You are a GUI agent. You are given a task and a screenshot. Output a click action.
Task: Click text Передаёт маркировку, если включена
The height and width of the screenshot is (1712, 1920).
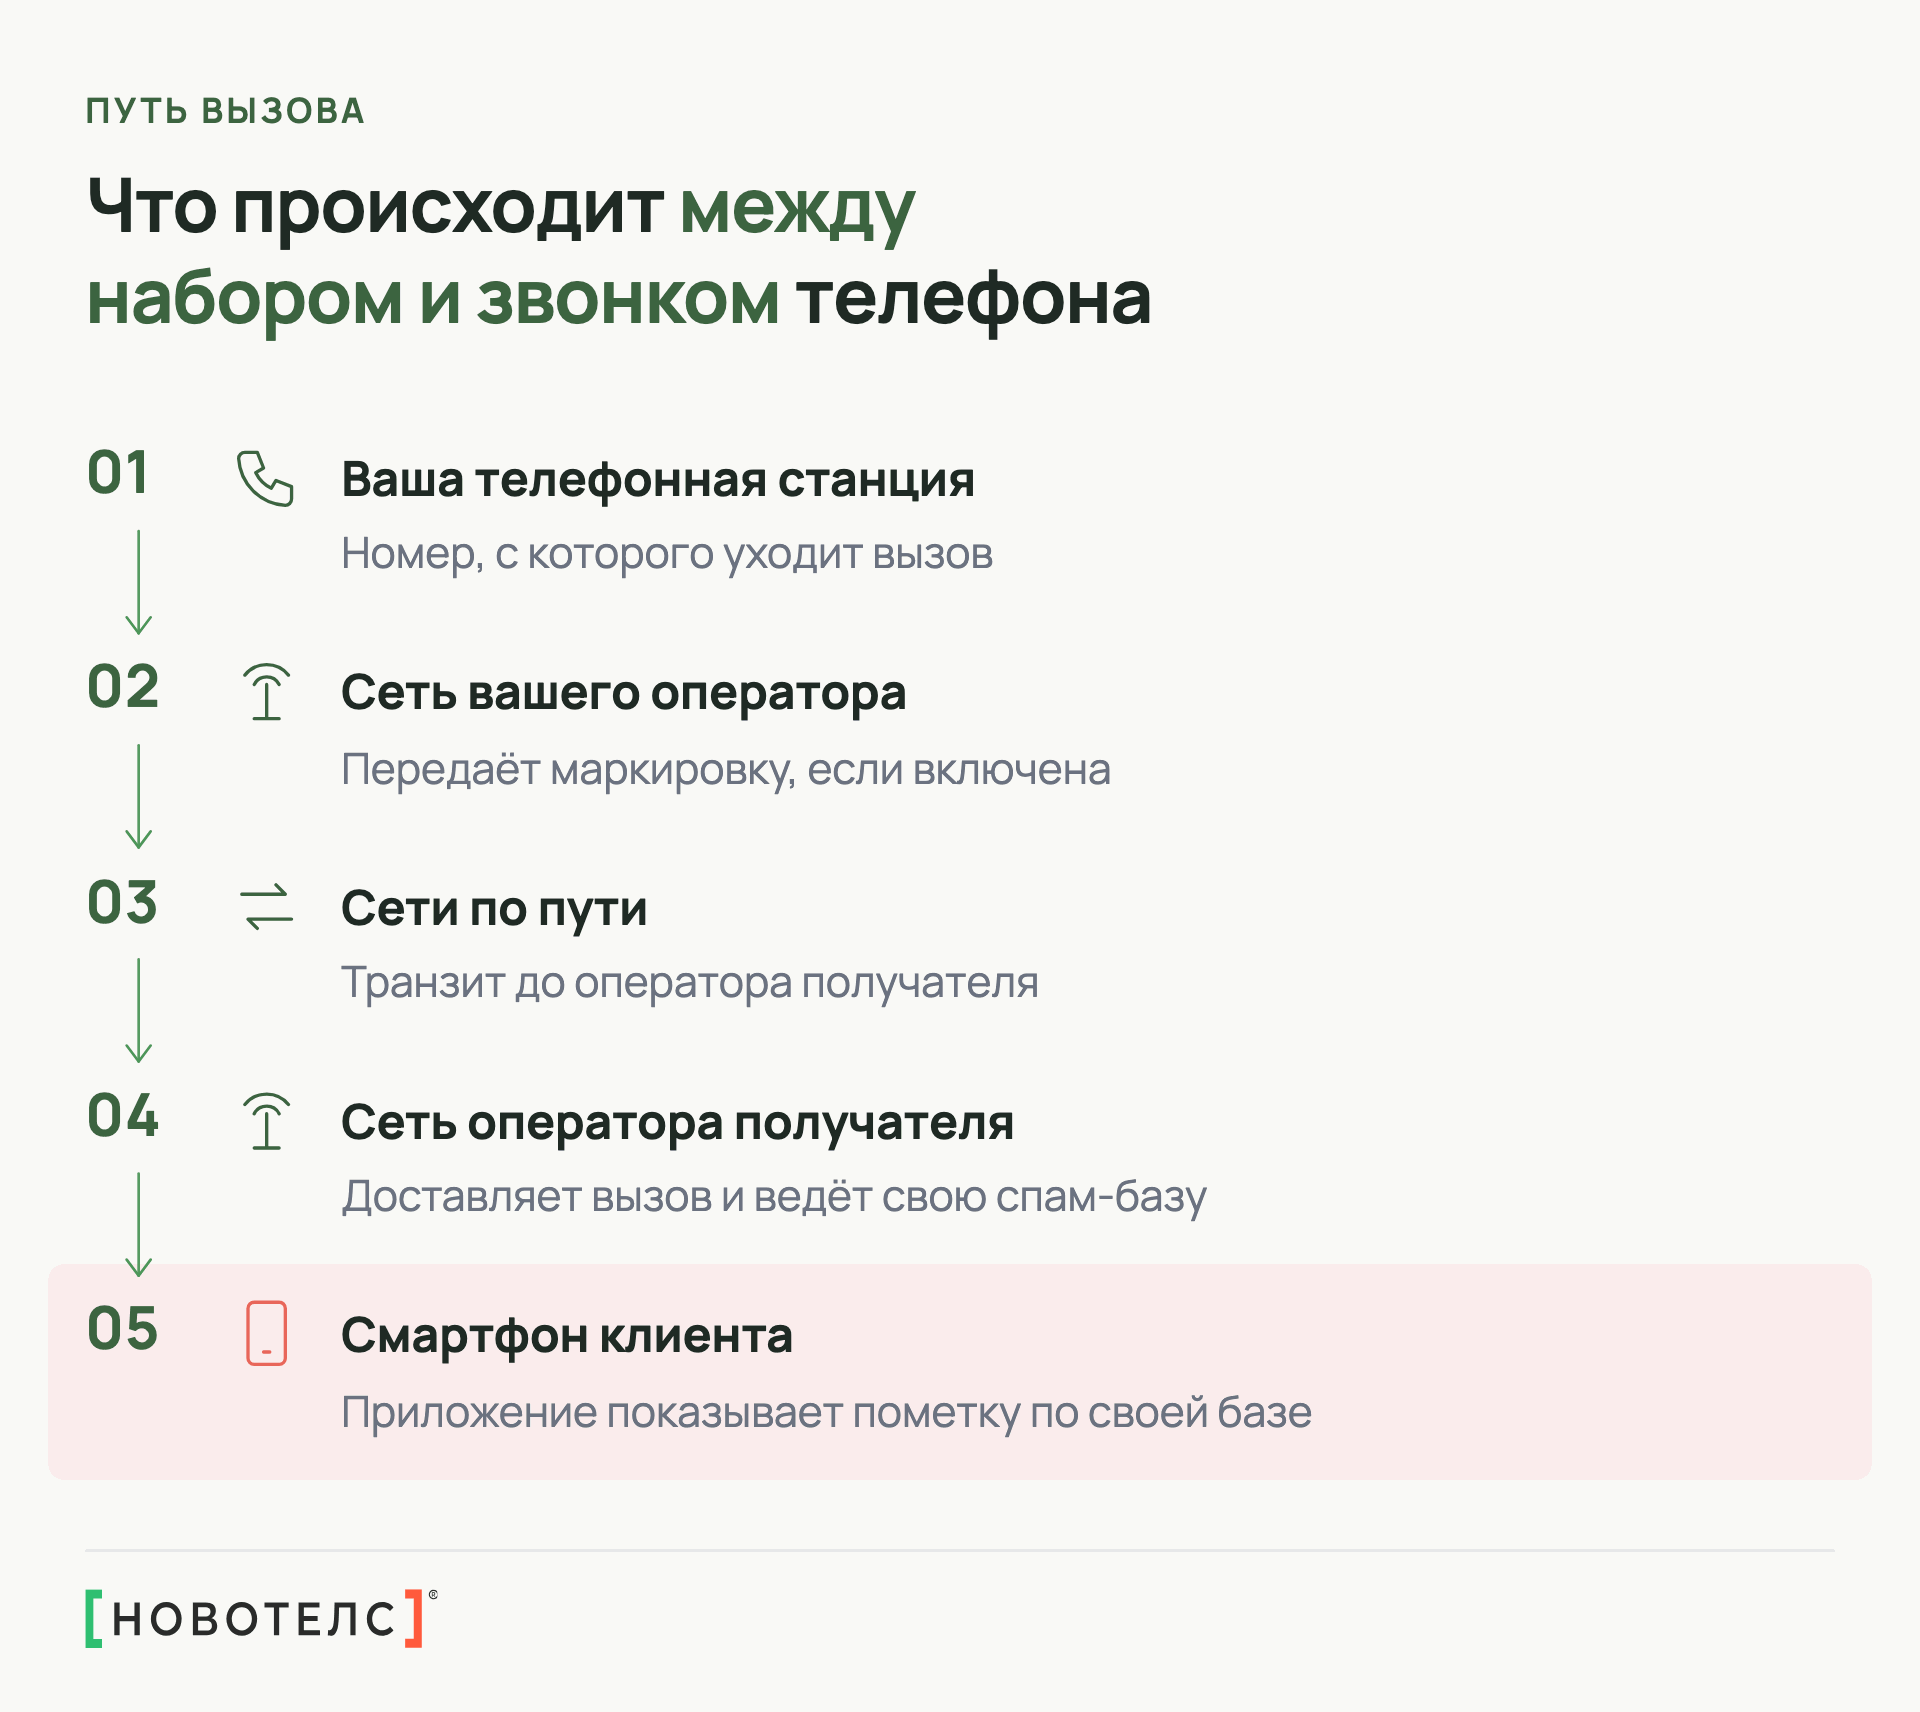click(x=726, y=770)
